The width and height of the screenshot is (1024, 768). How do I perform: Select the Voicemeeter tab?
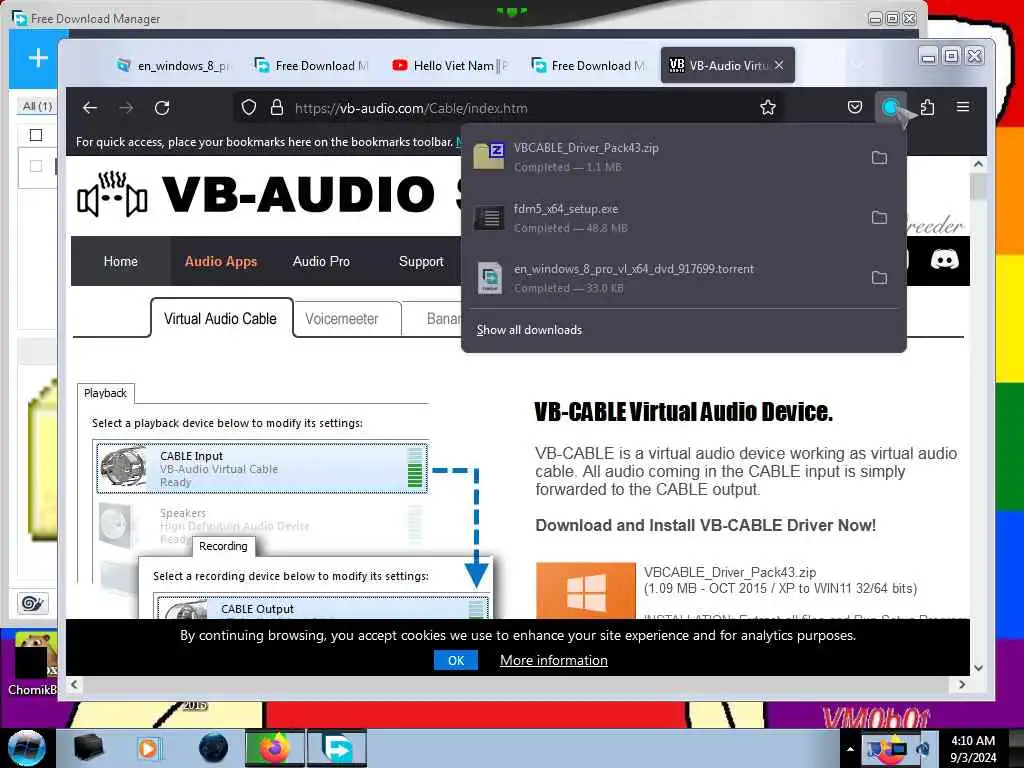click(x=342, y=319)
